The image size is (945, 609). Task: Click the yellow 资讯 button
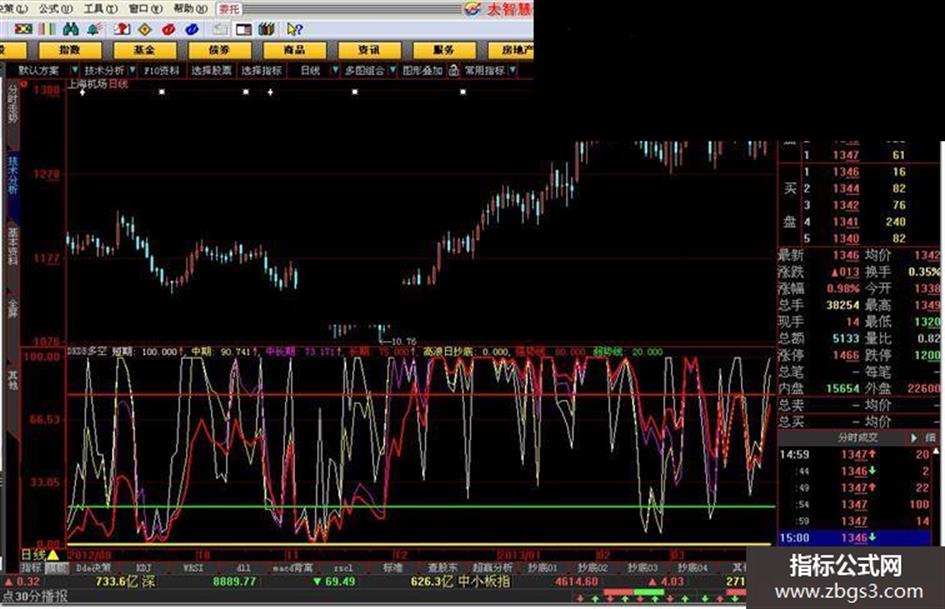point(369,49)
